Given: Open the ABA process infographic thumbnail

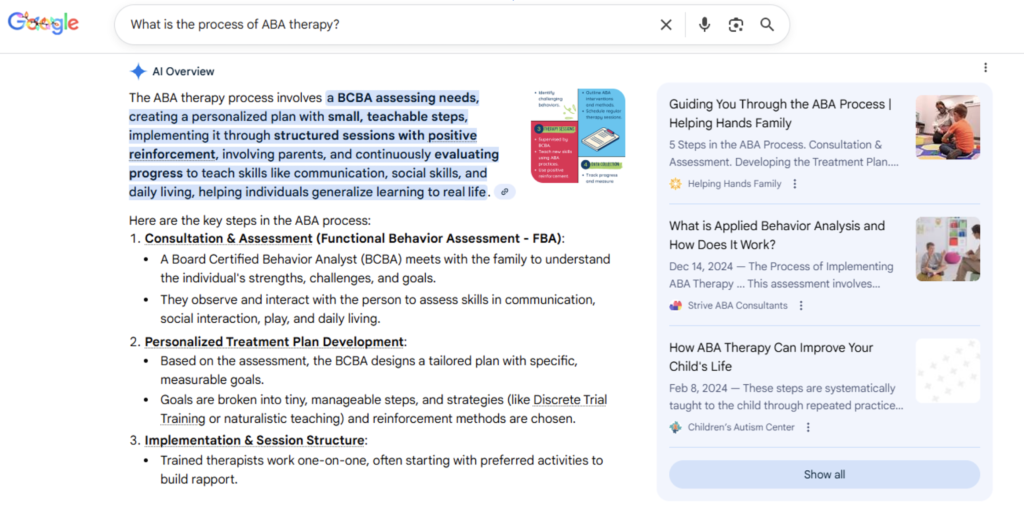Looking at the screenshot, I should pyautogui.click(x=578, y=136).
